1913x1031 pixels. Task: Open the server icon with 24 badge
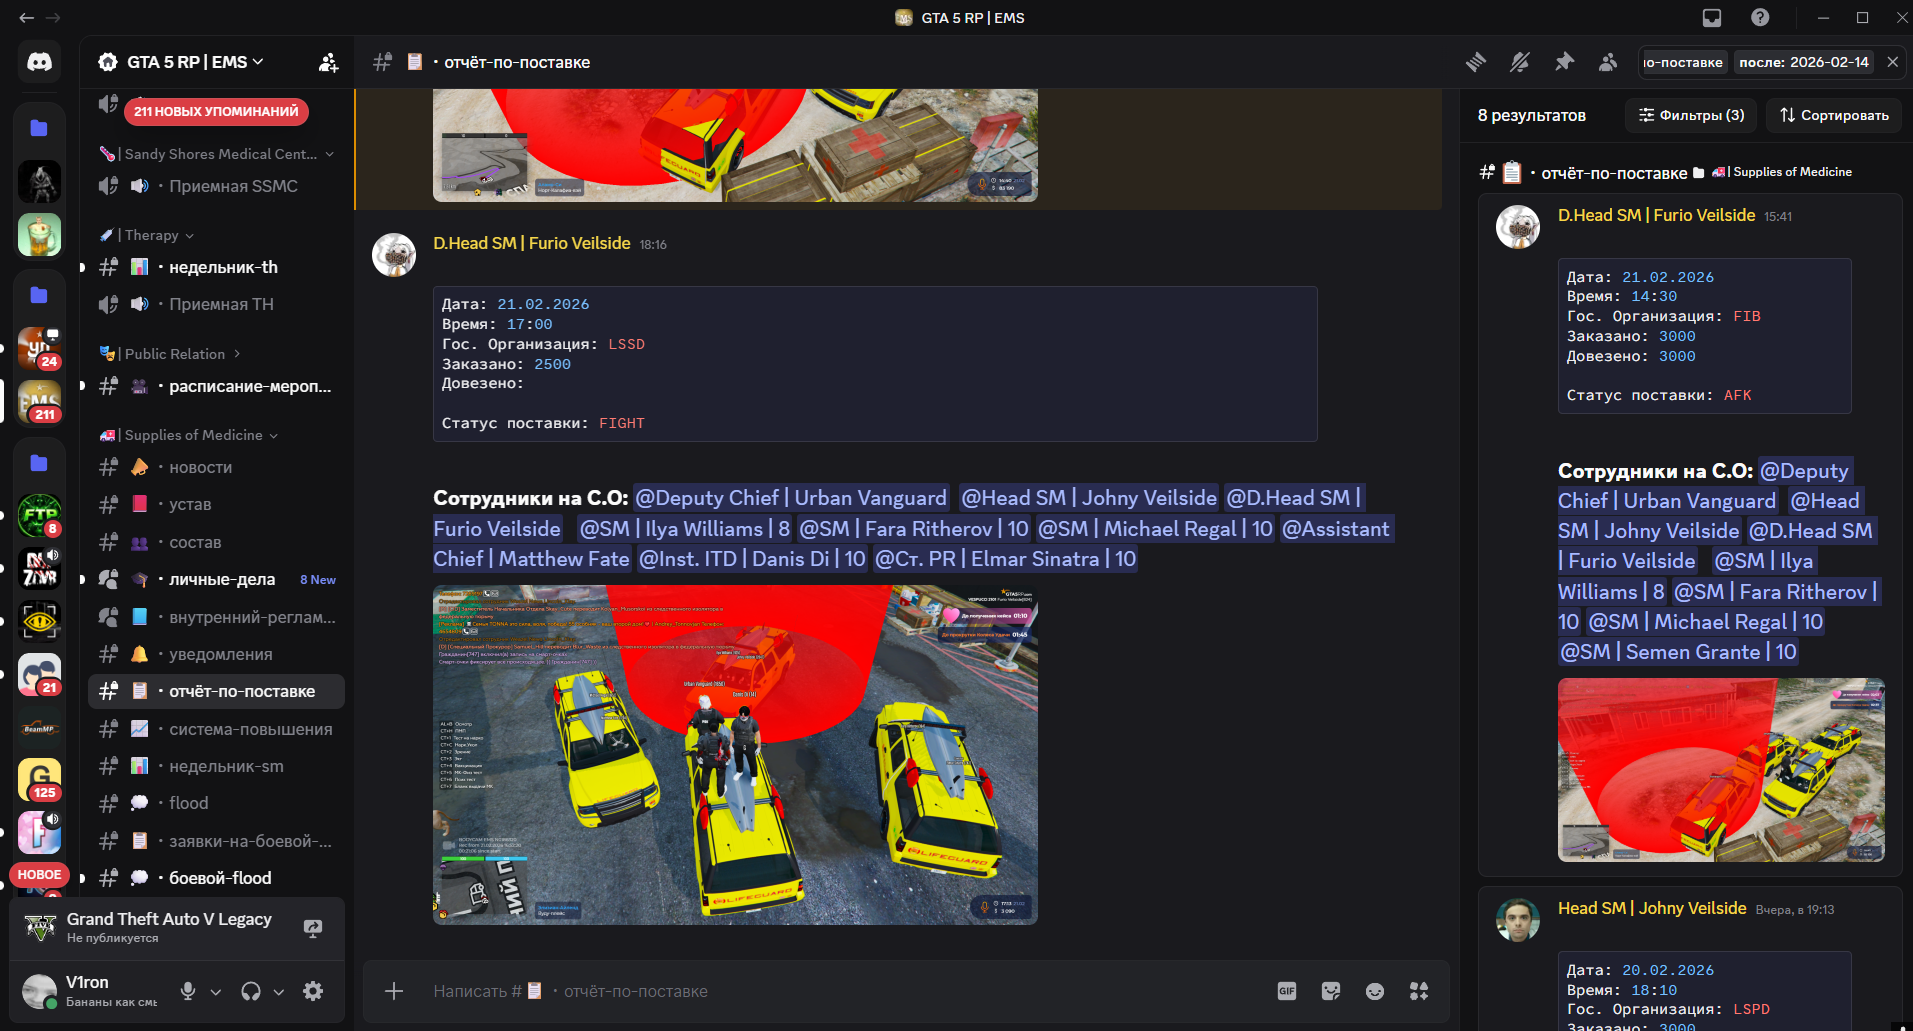point(39,348)
